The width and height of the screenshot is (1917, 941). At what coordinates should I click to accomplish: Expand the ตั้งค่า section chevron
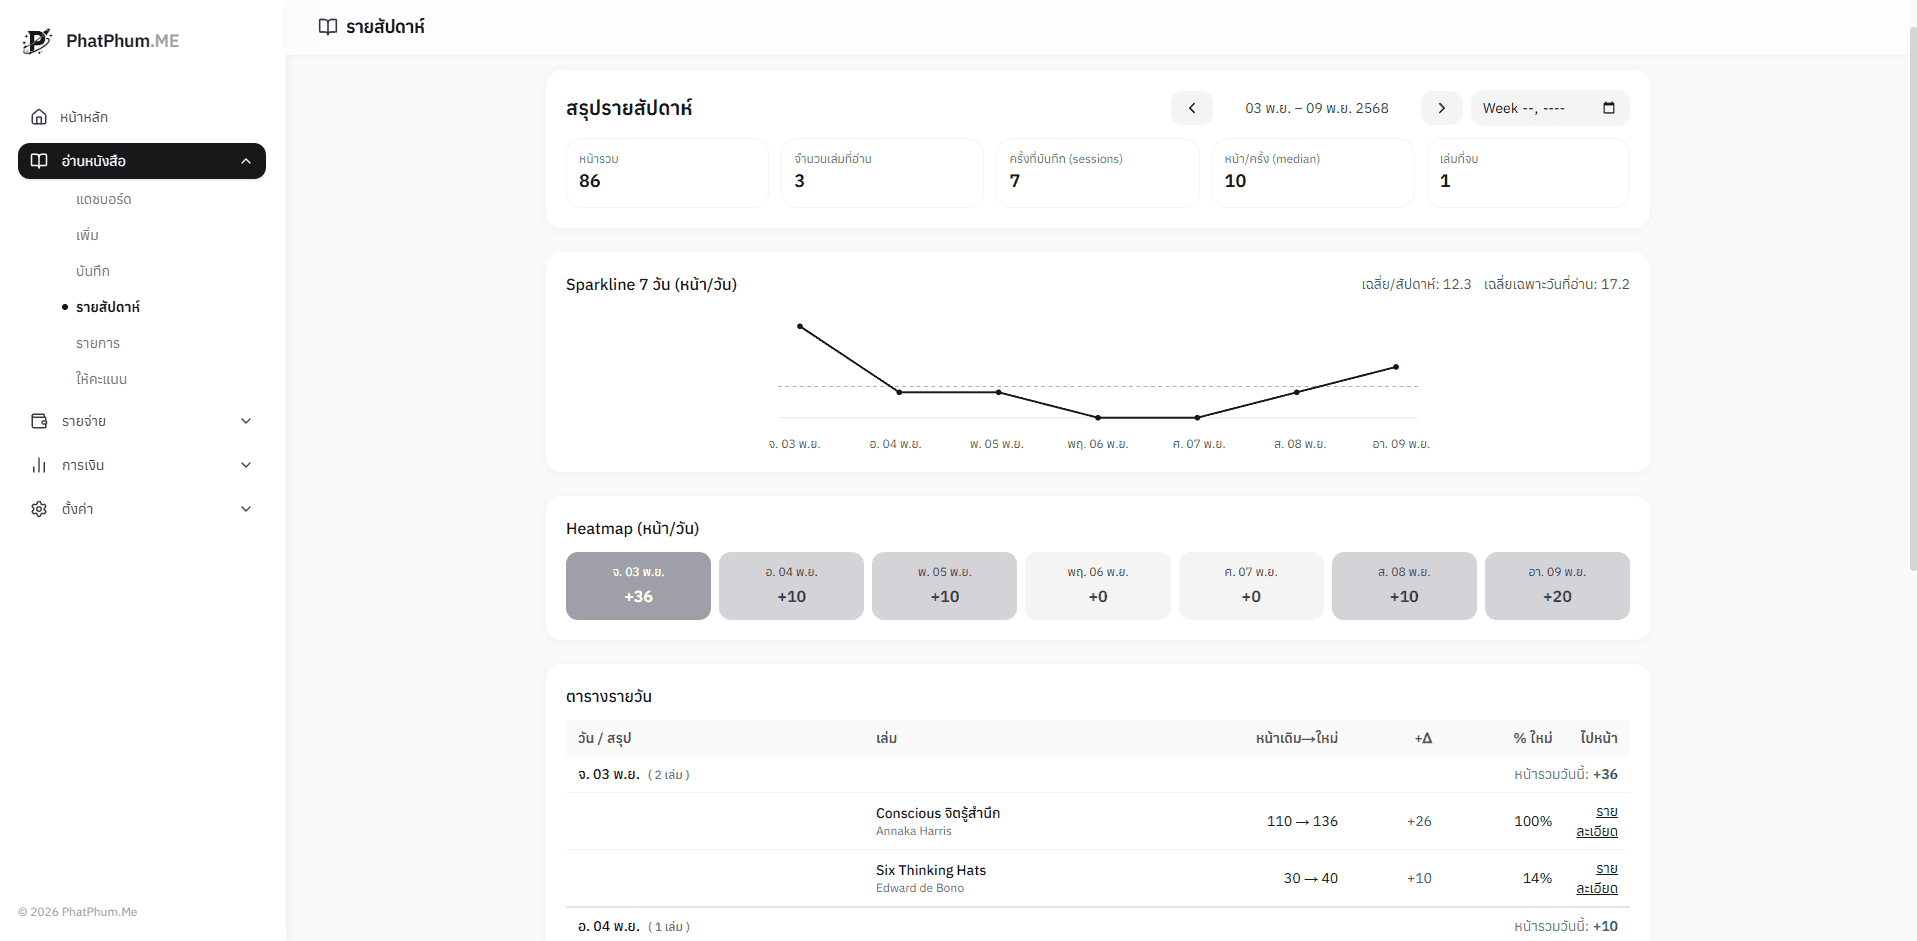(x=246, y=509)
